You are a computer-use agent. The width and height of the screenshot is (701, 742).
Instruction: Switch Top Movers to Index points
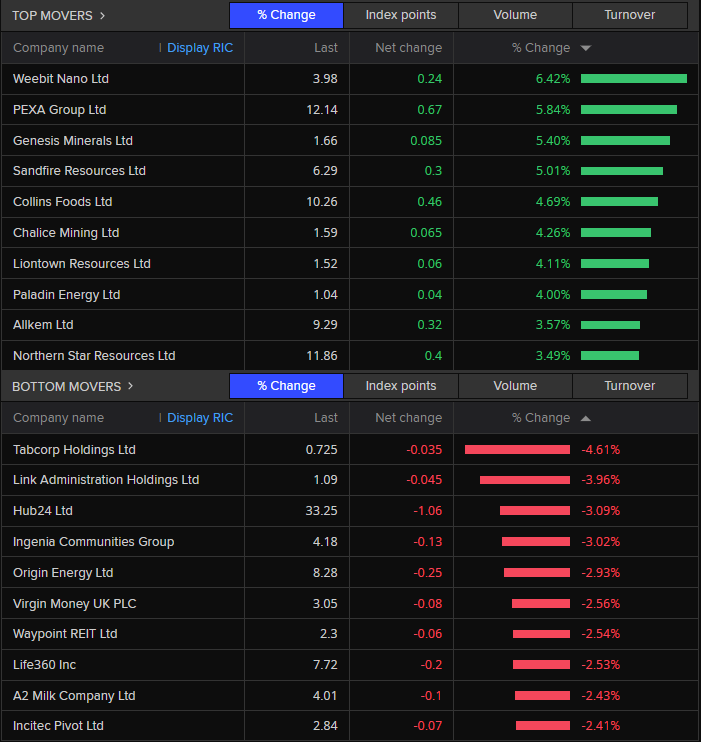coord(401,15)
